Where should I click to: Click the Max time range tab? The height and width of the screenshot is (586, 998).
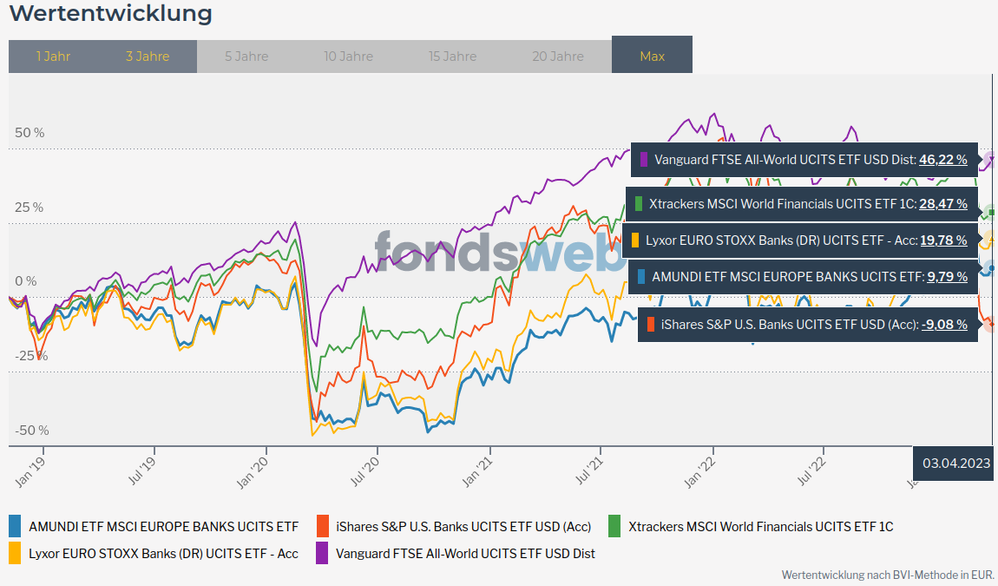tap(652, 56)
